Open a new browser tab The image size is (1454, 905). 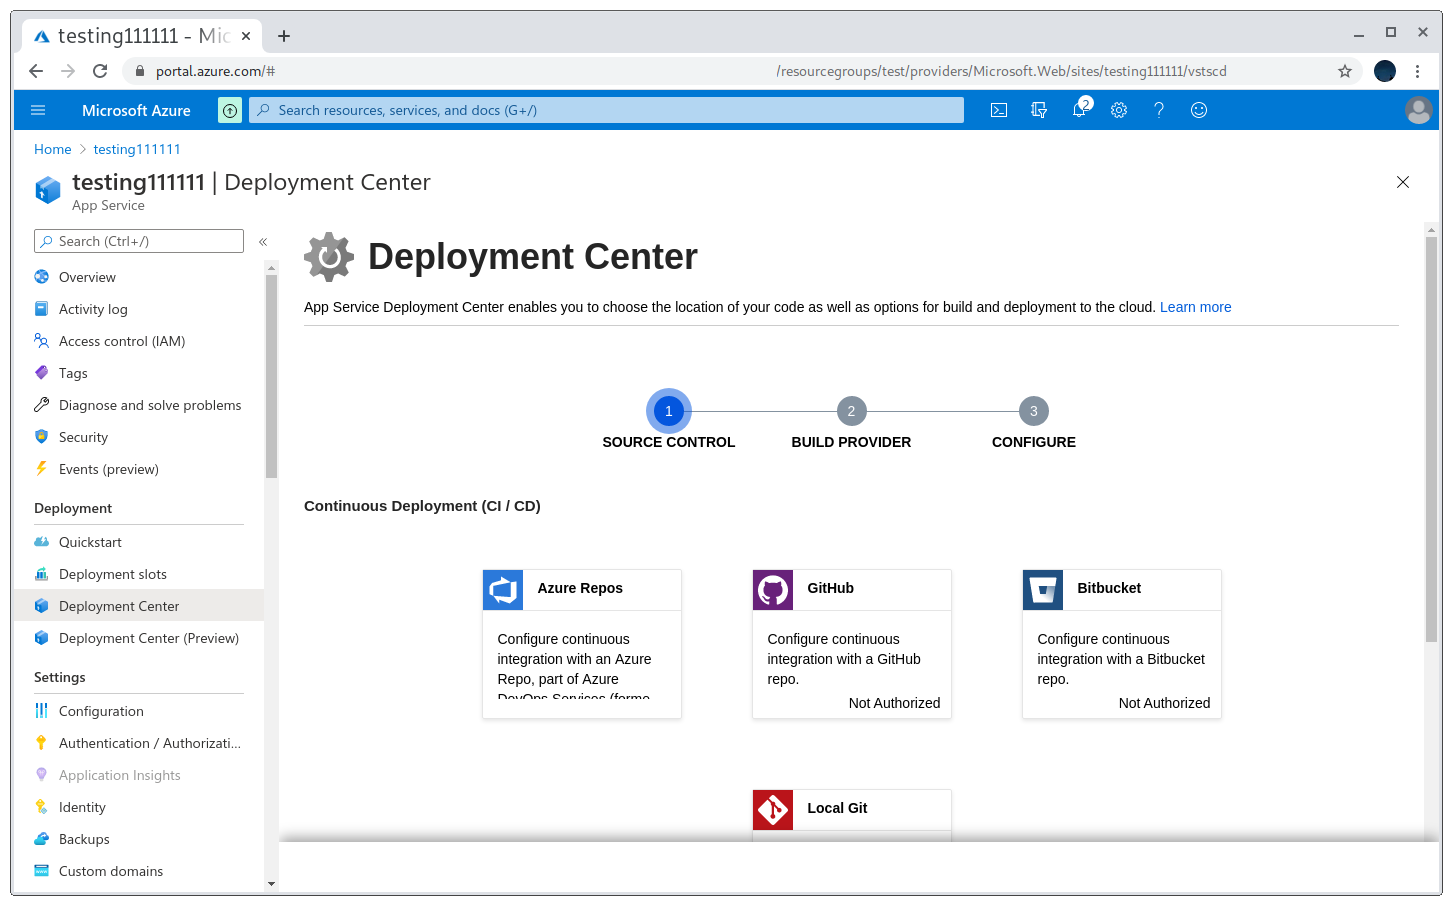tap(284, 36)
